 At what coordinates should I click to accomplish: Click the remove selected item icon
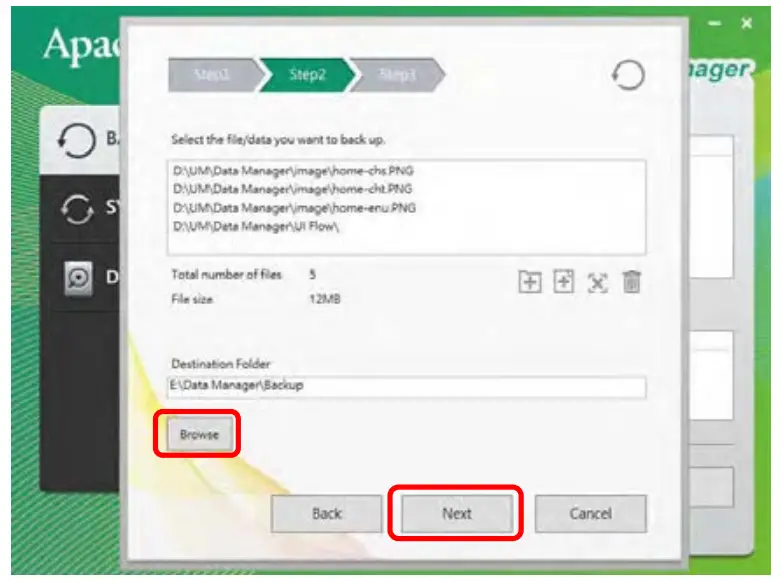(597, 283)
